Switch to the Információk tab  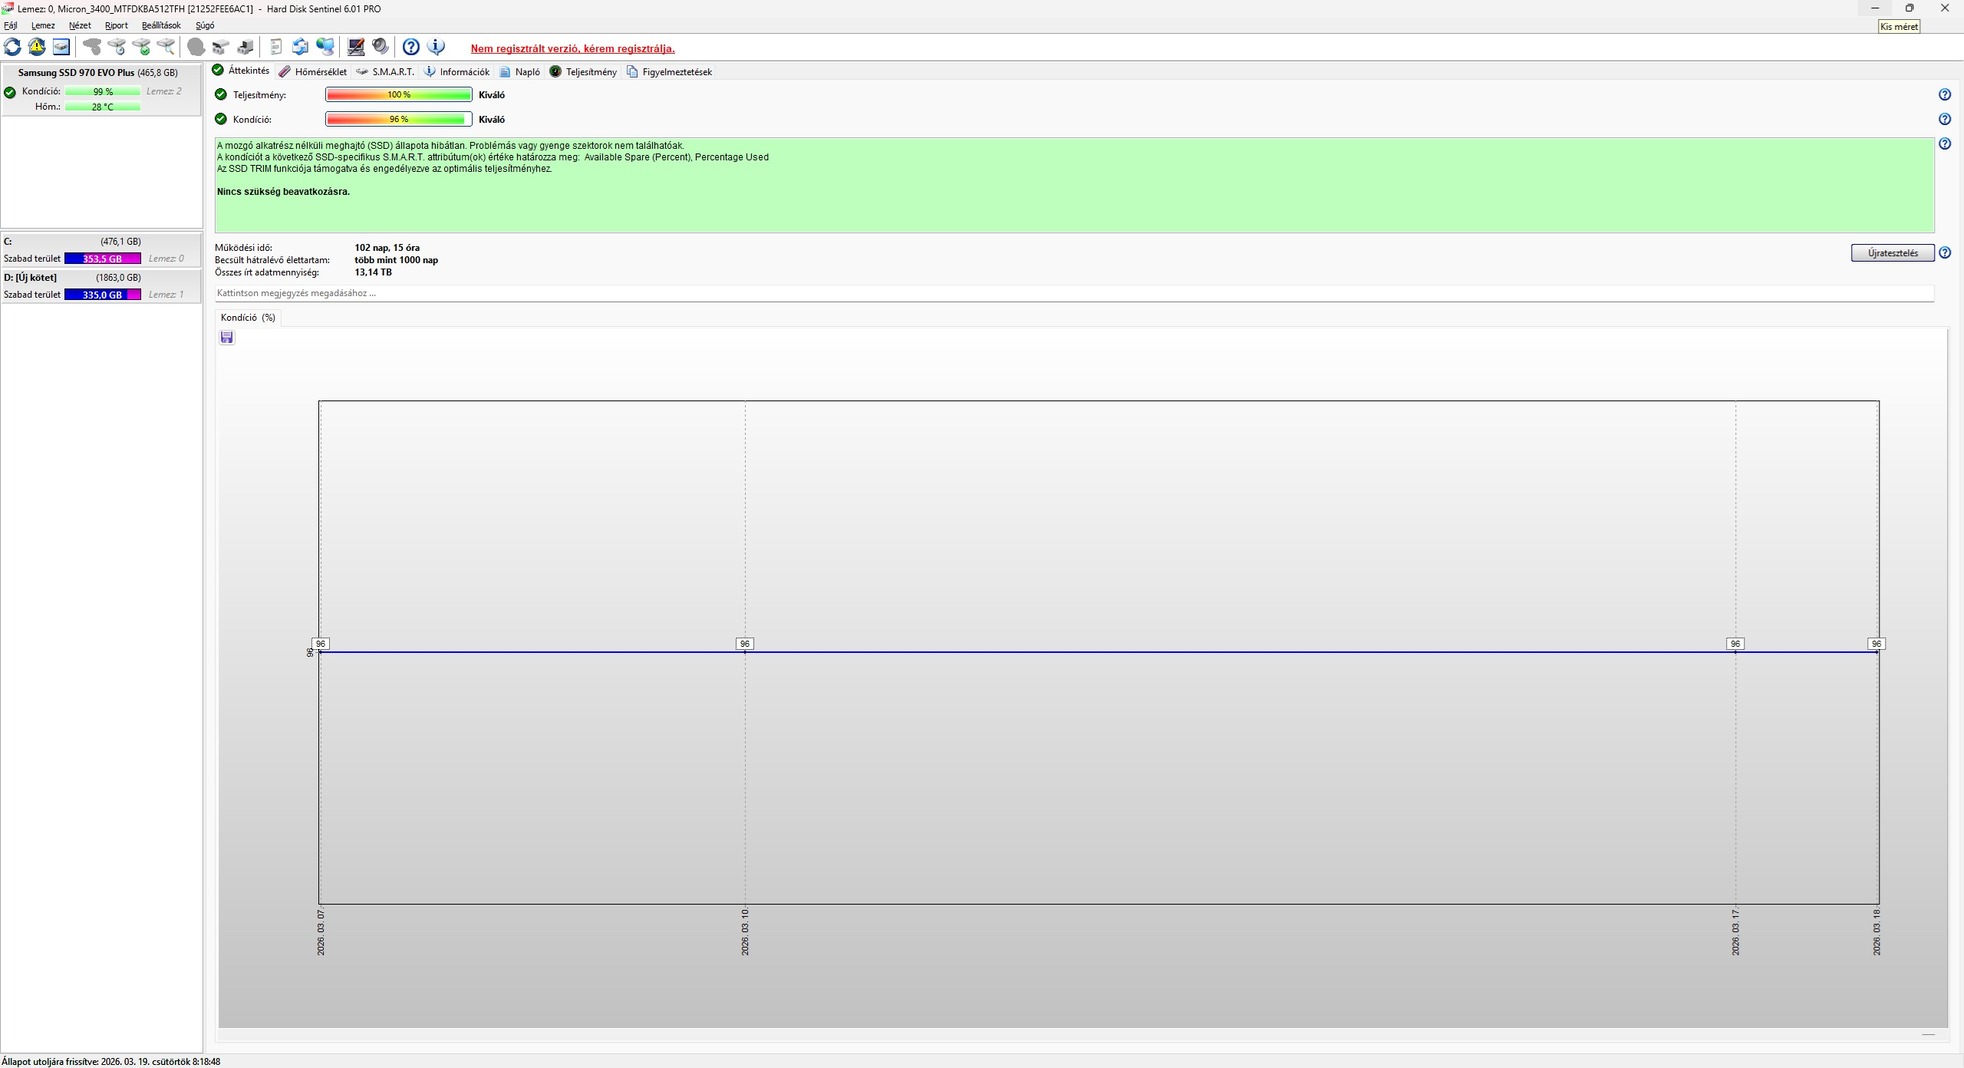click(x=457, y=72)
